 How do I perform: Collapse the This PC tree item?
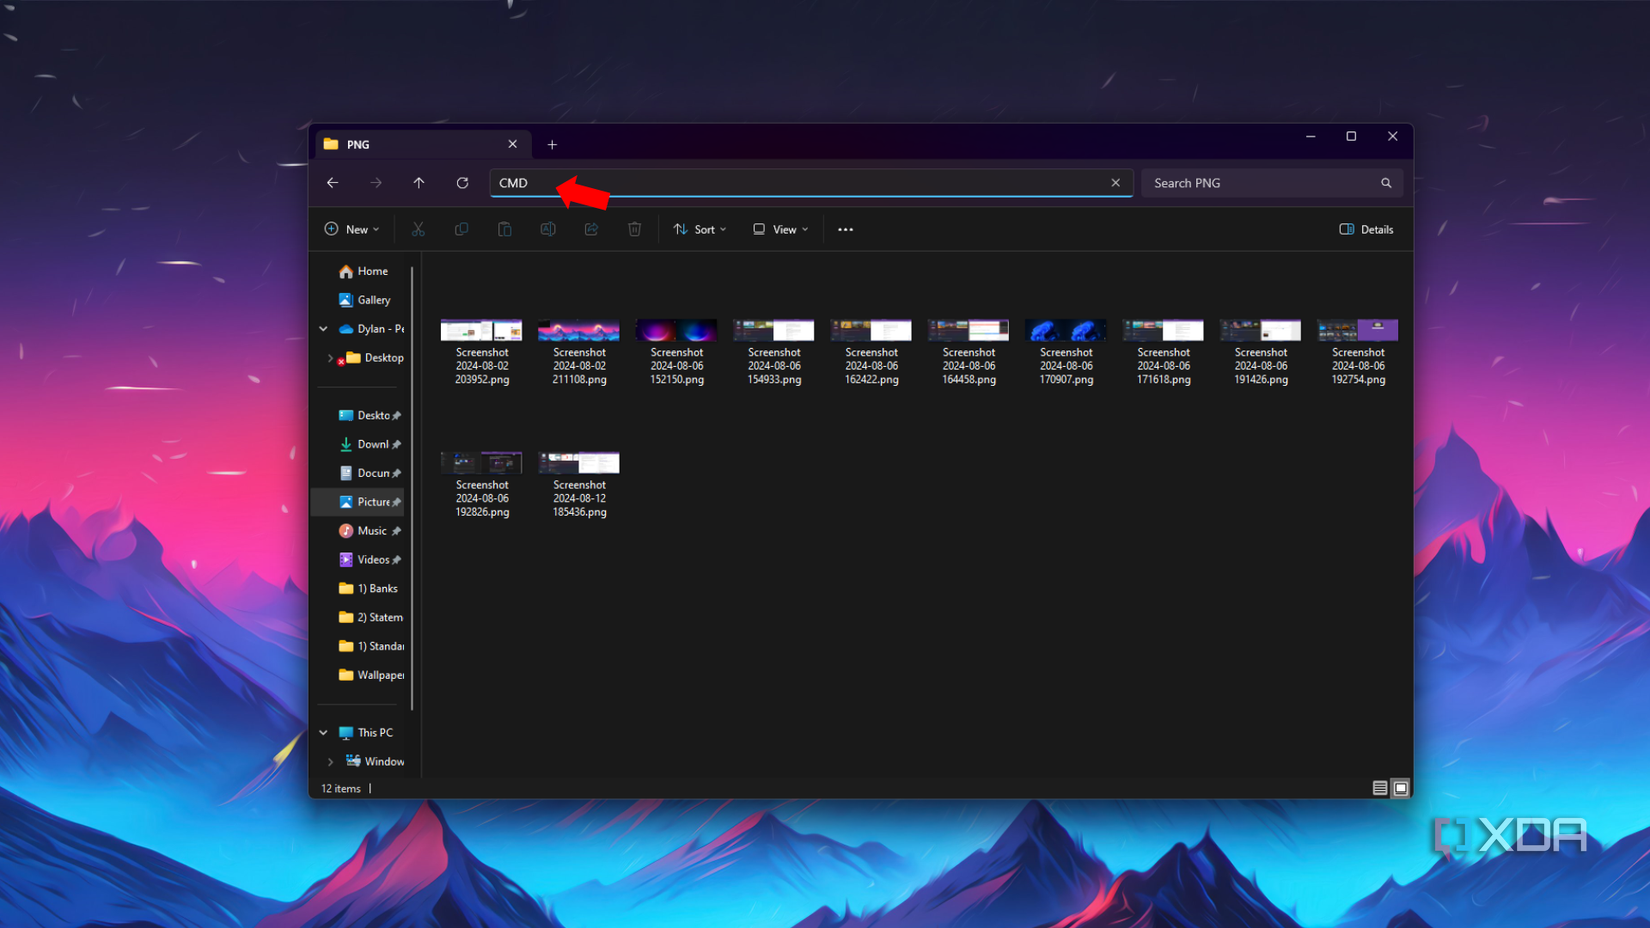[322, 732]
